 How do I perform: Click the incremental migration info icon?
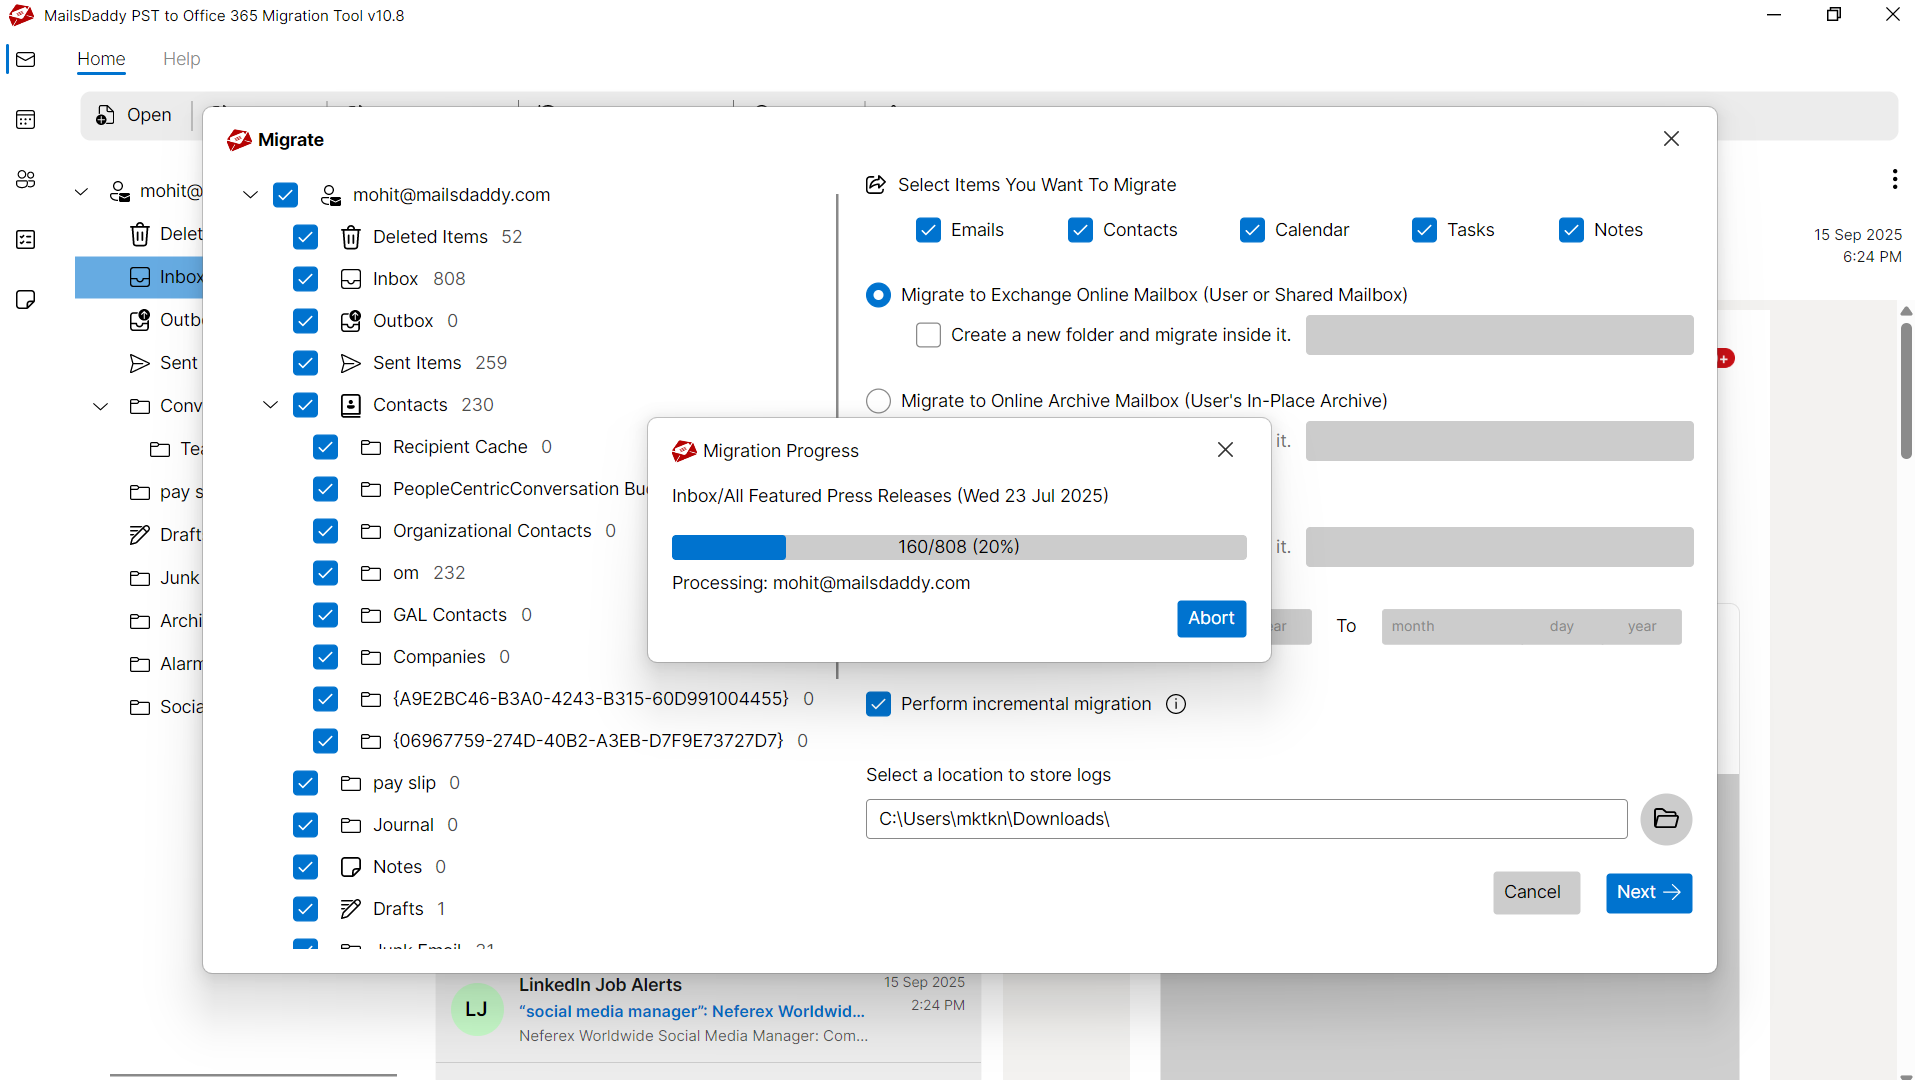[1176, 704]
